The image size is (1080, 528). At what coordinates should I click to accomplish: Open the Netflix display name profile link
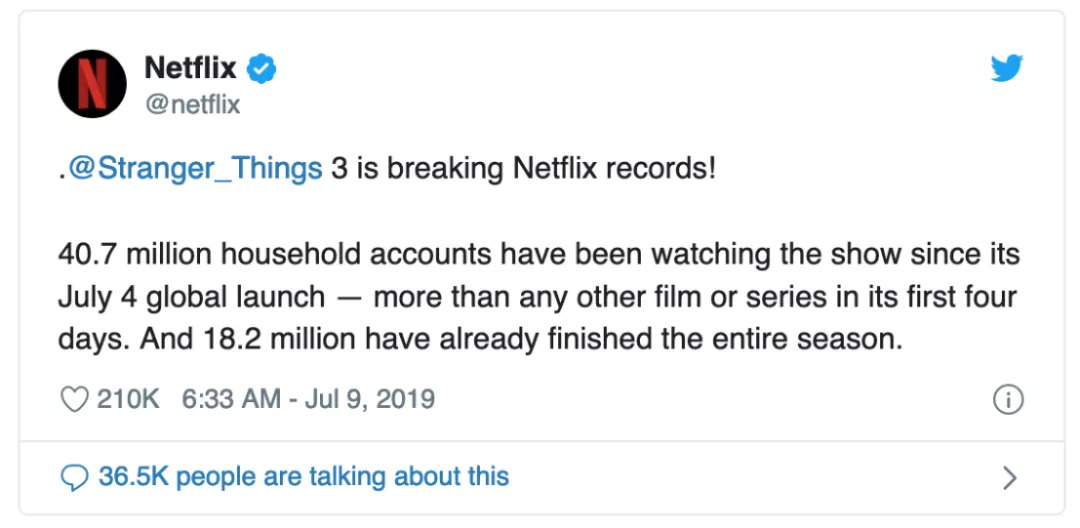(x=190, y=68)
